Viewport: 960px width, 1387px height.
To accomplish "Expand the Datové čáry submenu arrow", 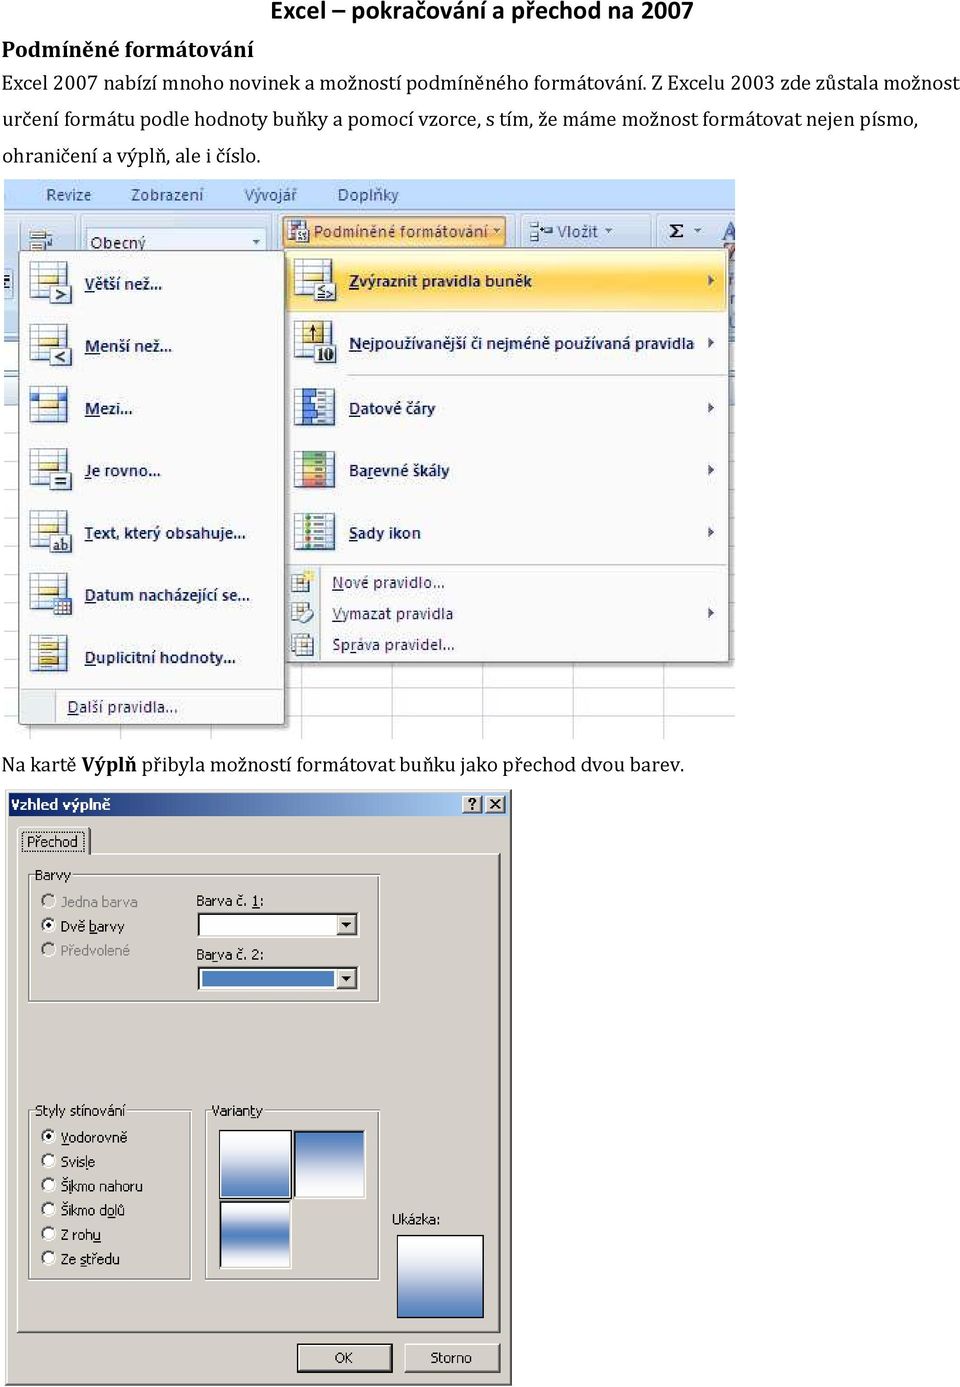I will pyautogui.click(x=711, y=407).
